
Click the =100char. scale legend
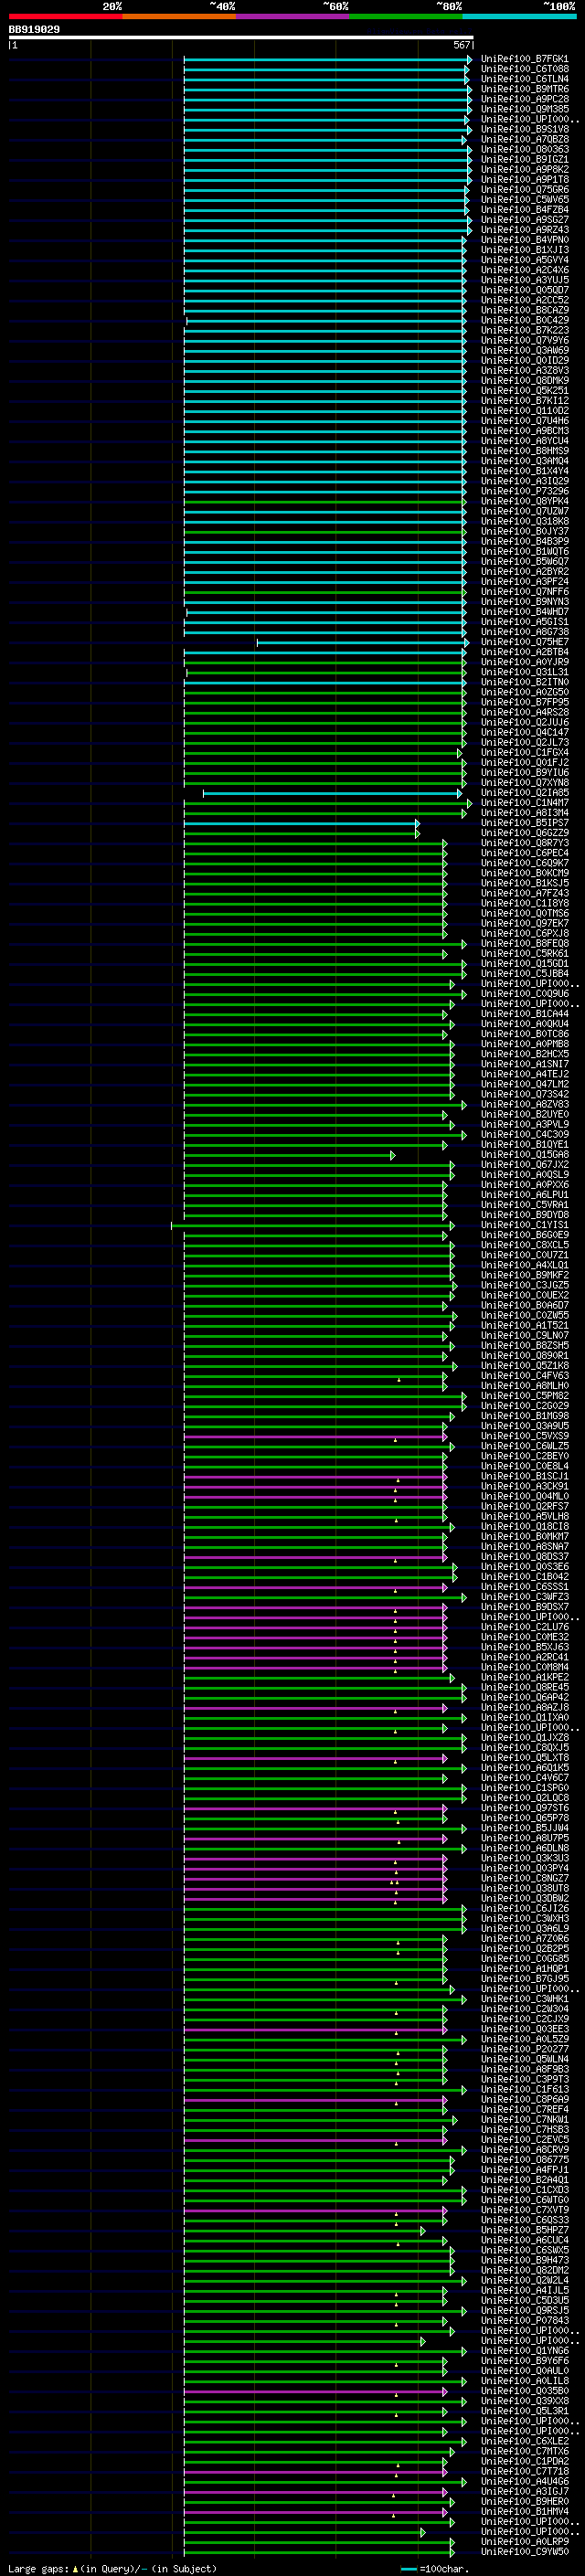[435, 2568]
